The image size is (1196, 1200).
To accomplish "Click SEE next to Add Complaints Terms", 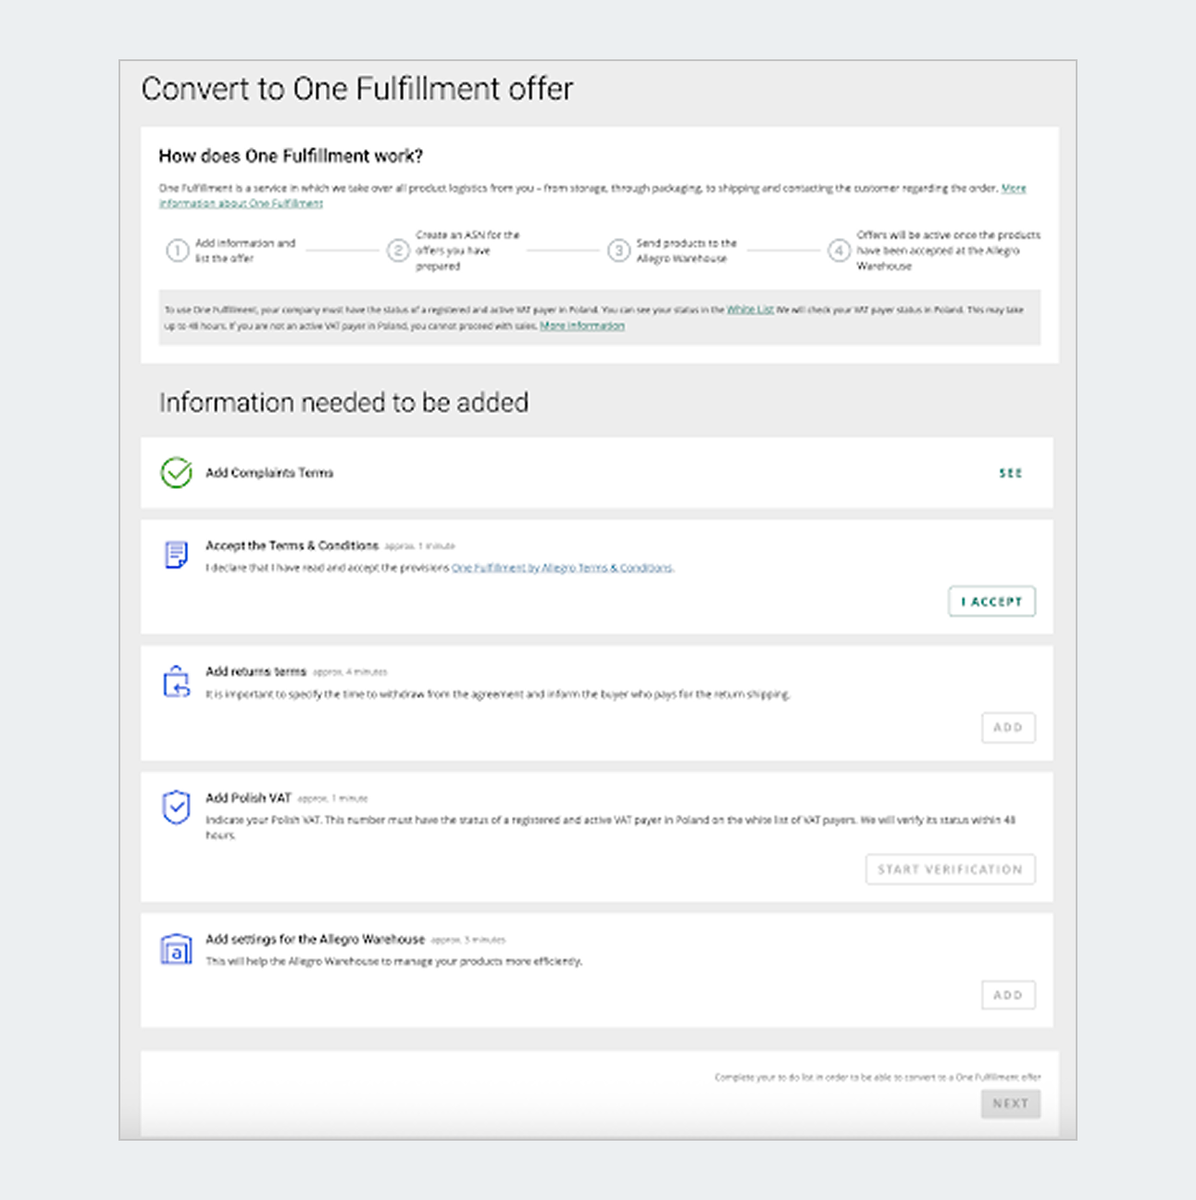I will (1010, 473).
